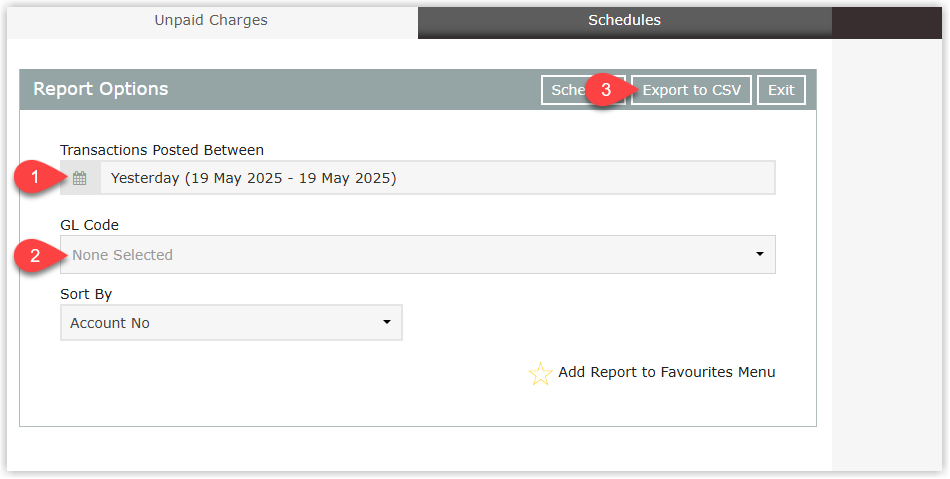Viewport: 950px width, 479px height.
Task: Click the Exit button
Action: [781, 90]
